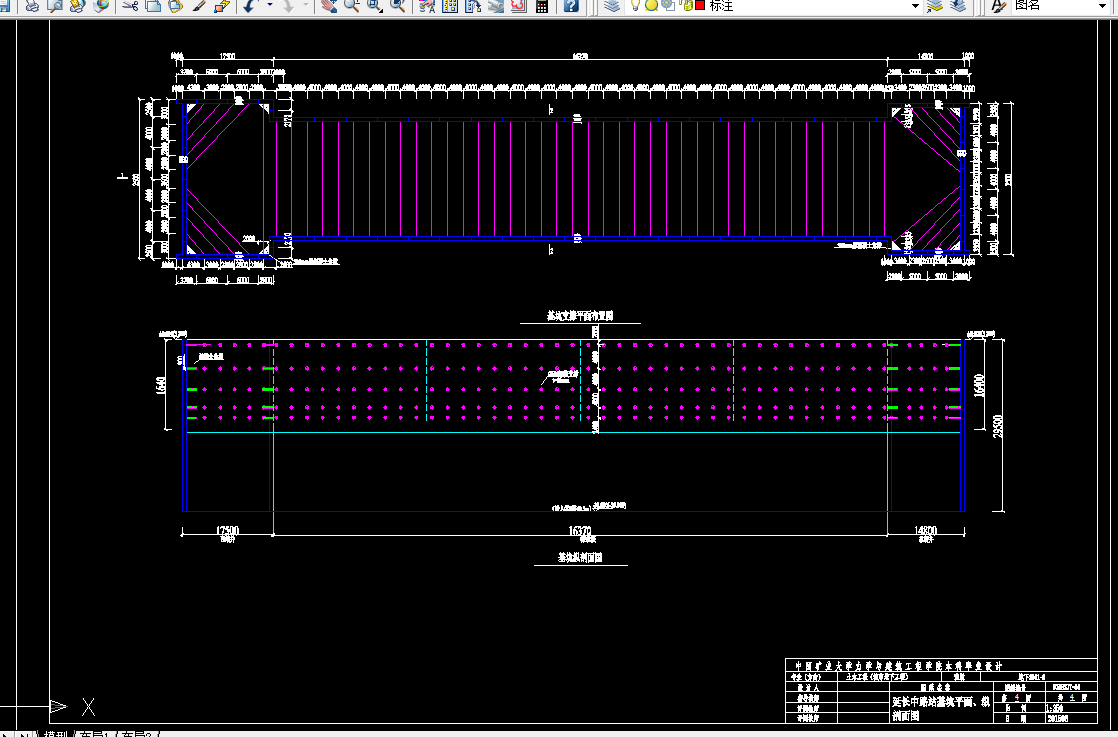The image size is (1118, 737).
Task: Click the Help question mark icon
Action: pos(570,6)
